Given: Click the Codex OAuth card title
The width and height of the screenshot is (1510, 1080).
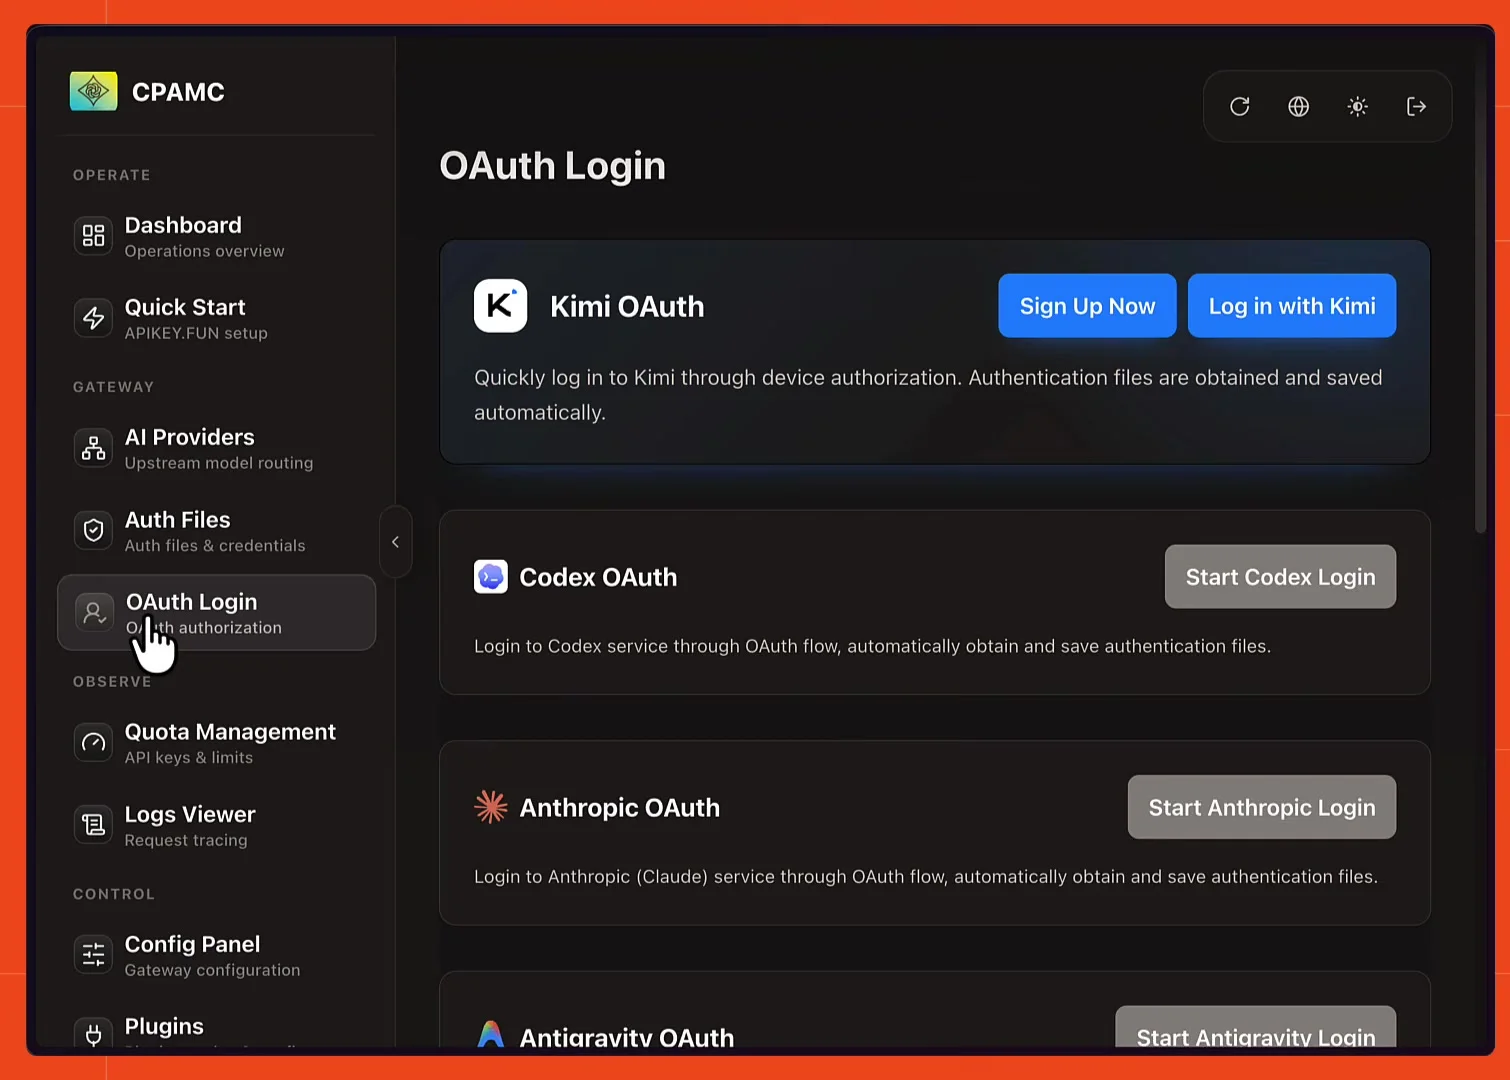Looking at the screenshot, I should pyautogui.click(x=598, y=577).
